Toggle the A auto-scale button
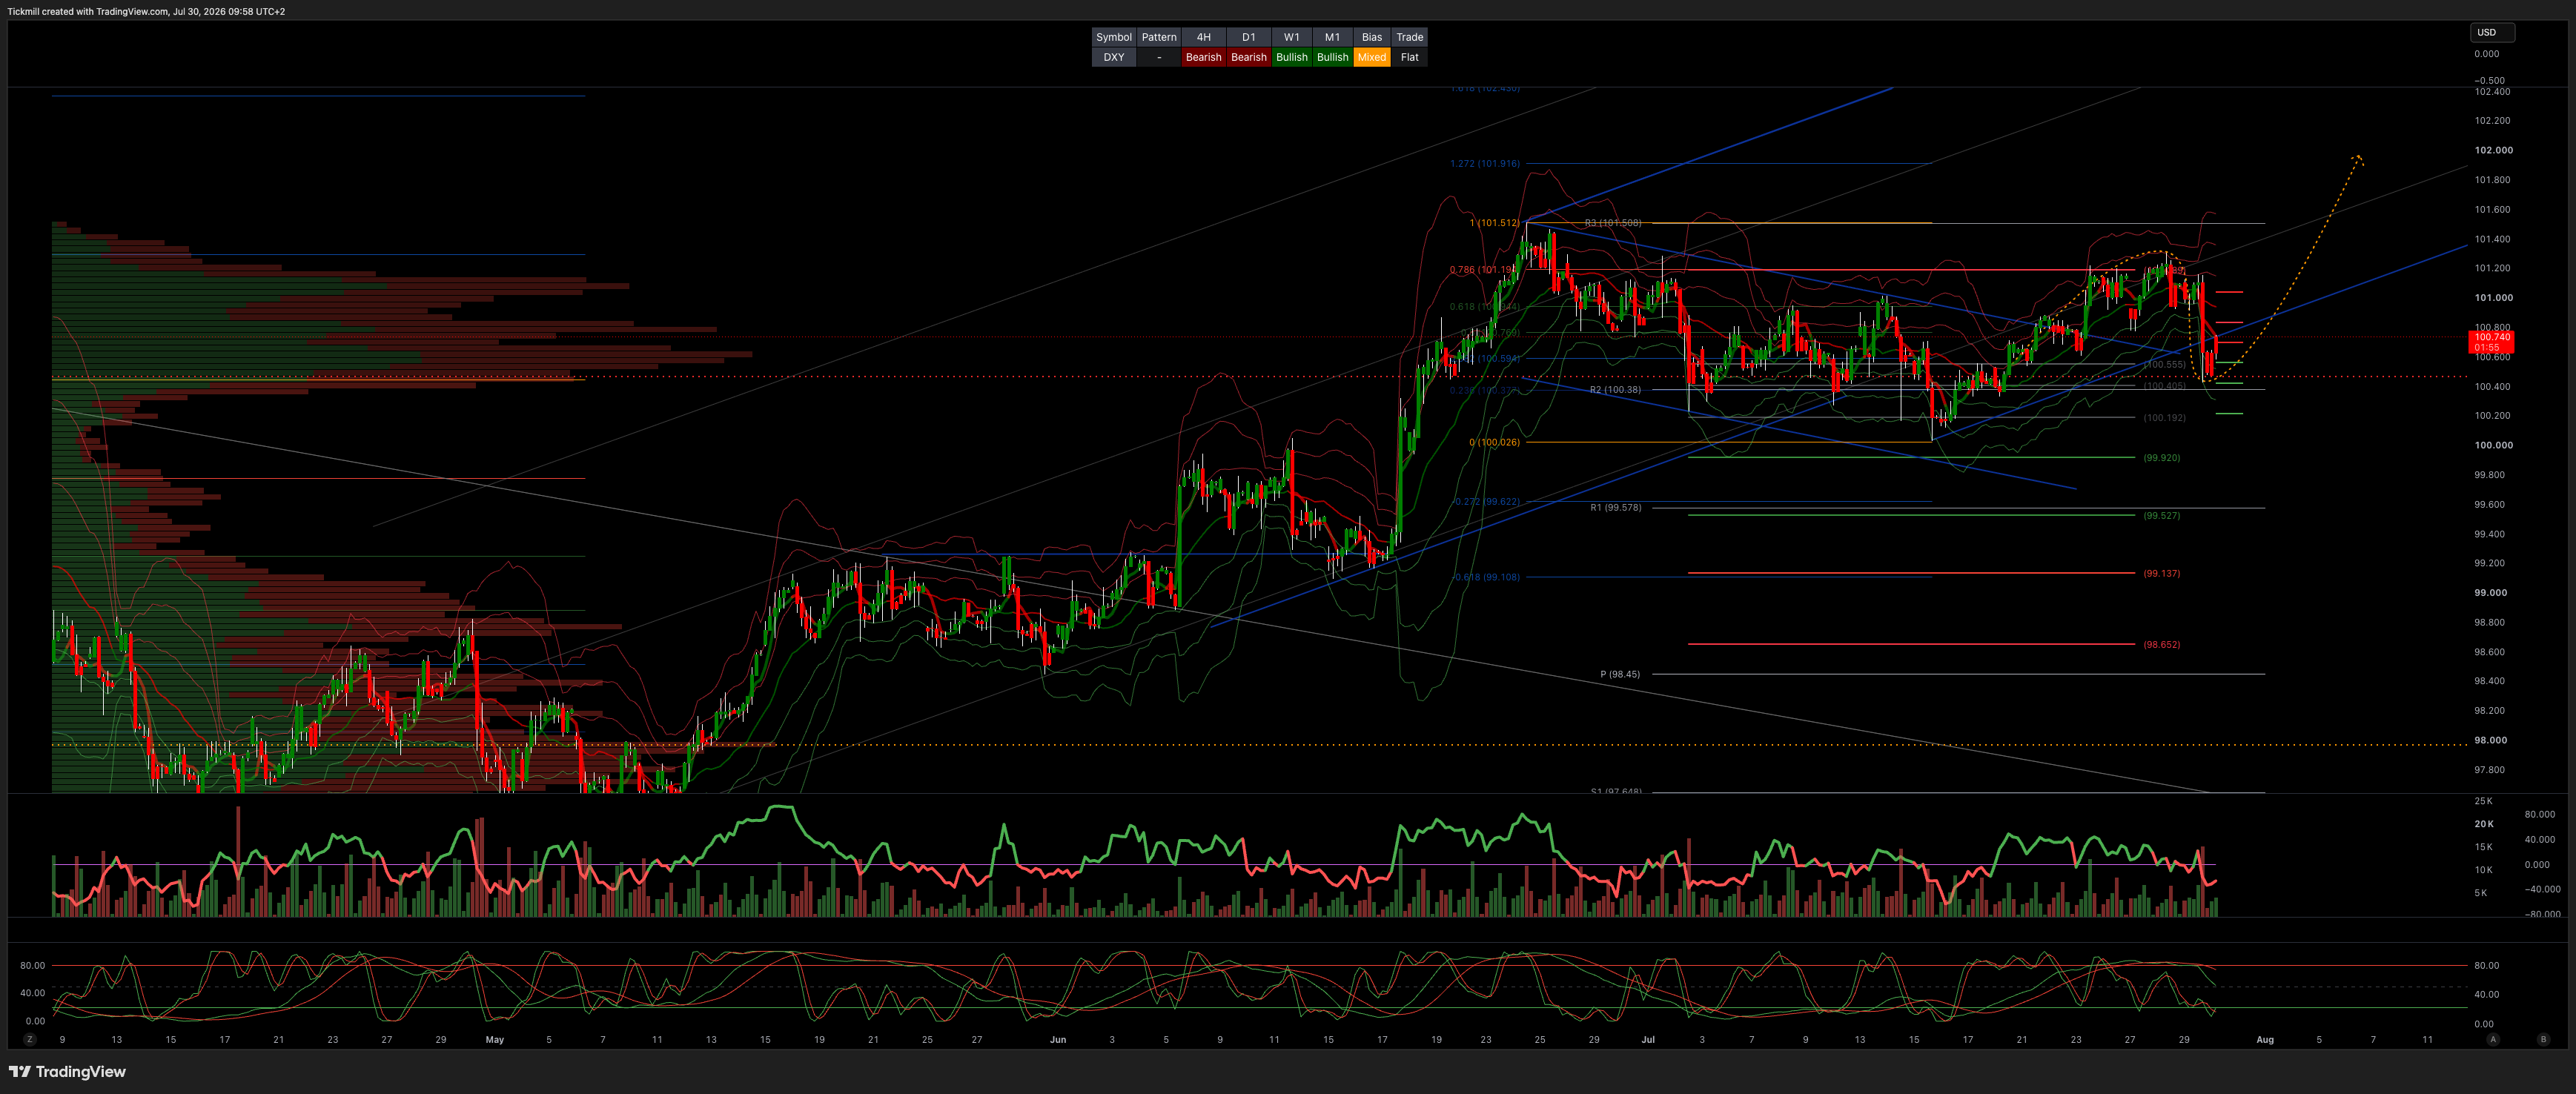 pyautogui.click(x=2493, y=1039)
